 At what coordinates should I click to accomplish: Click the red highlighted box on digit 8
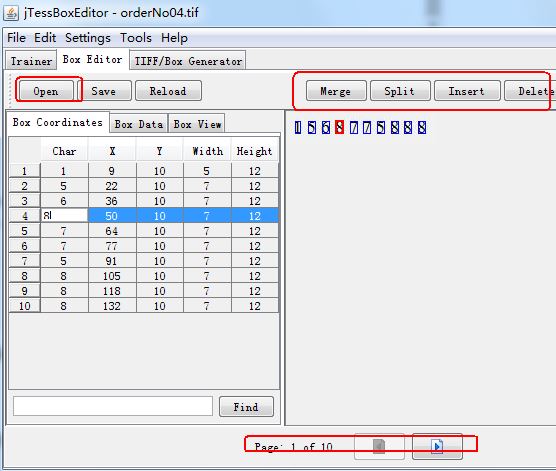pyautogui.click(x=339, y=127)
